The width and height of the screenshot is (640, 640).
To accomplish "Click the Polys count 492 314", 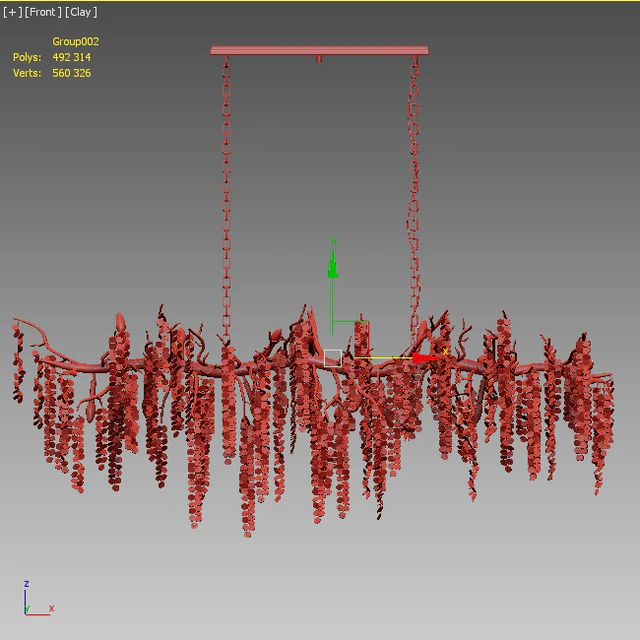I will click(x=71, y=57).
